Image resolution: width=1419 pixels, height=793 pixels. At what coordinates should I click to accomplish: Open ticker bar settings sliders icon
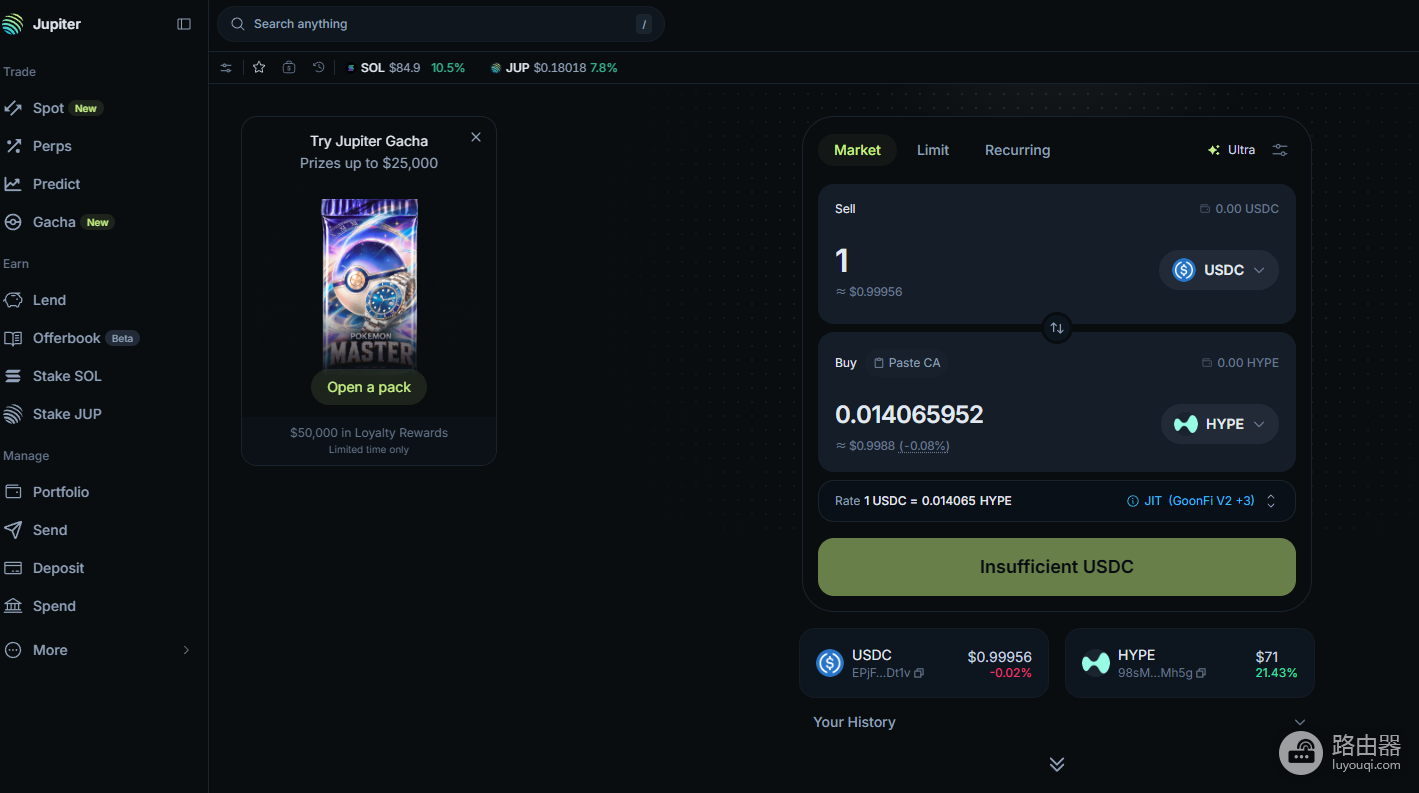coord(226,68)
